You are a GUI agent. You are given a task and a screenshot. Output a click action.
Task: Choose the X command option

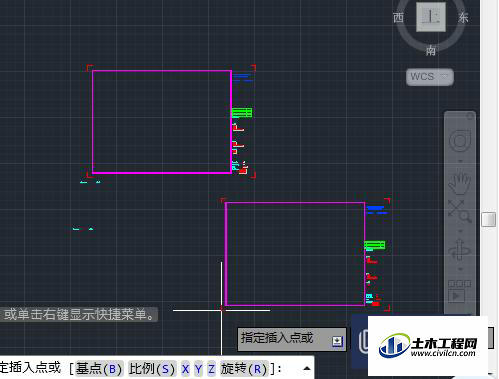pos(185,369)
